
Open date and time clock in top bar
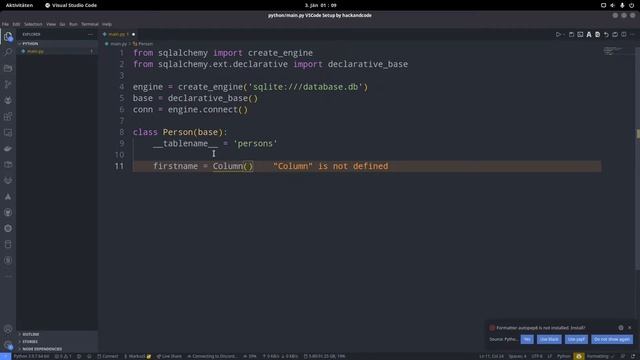point(320,5)
